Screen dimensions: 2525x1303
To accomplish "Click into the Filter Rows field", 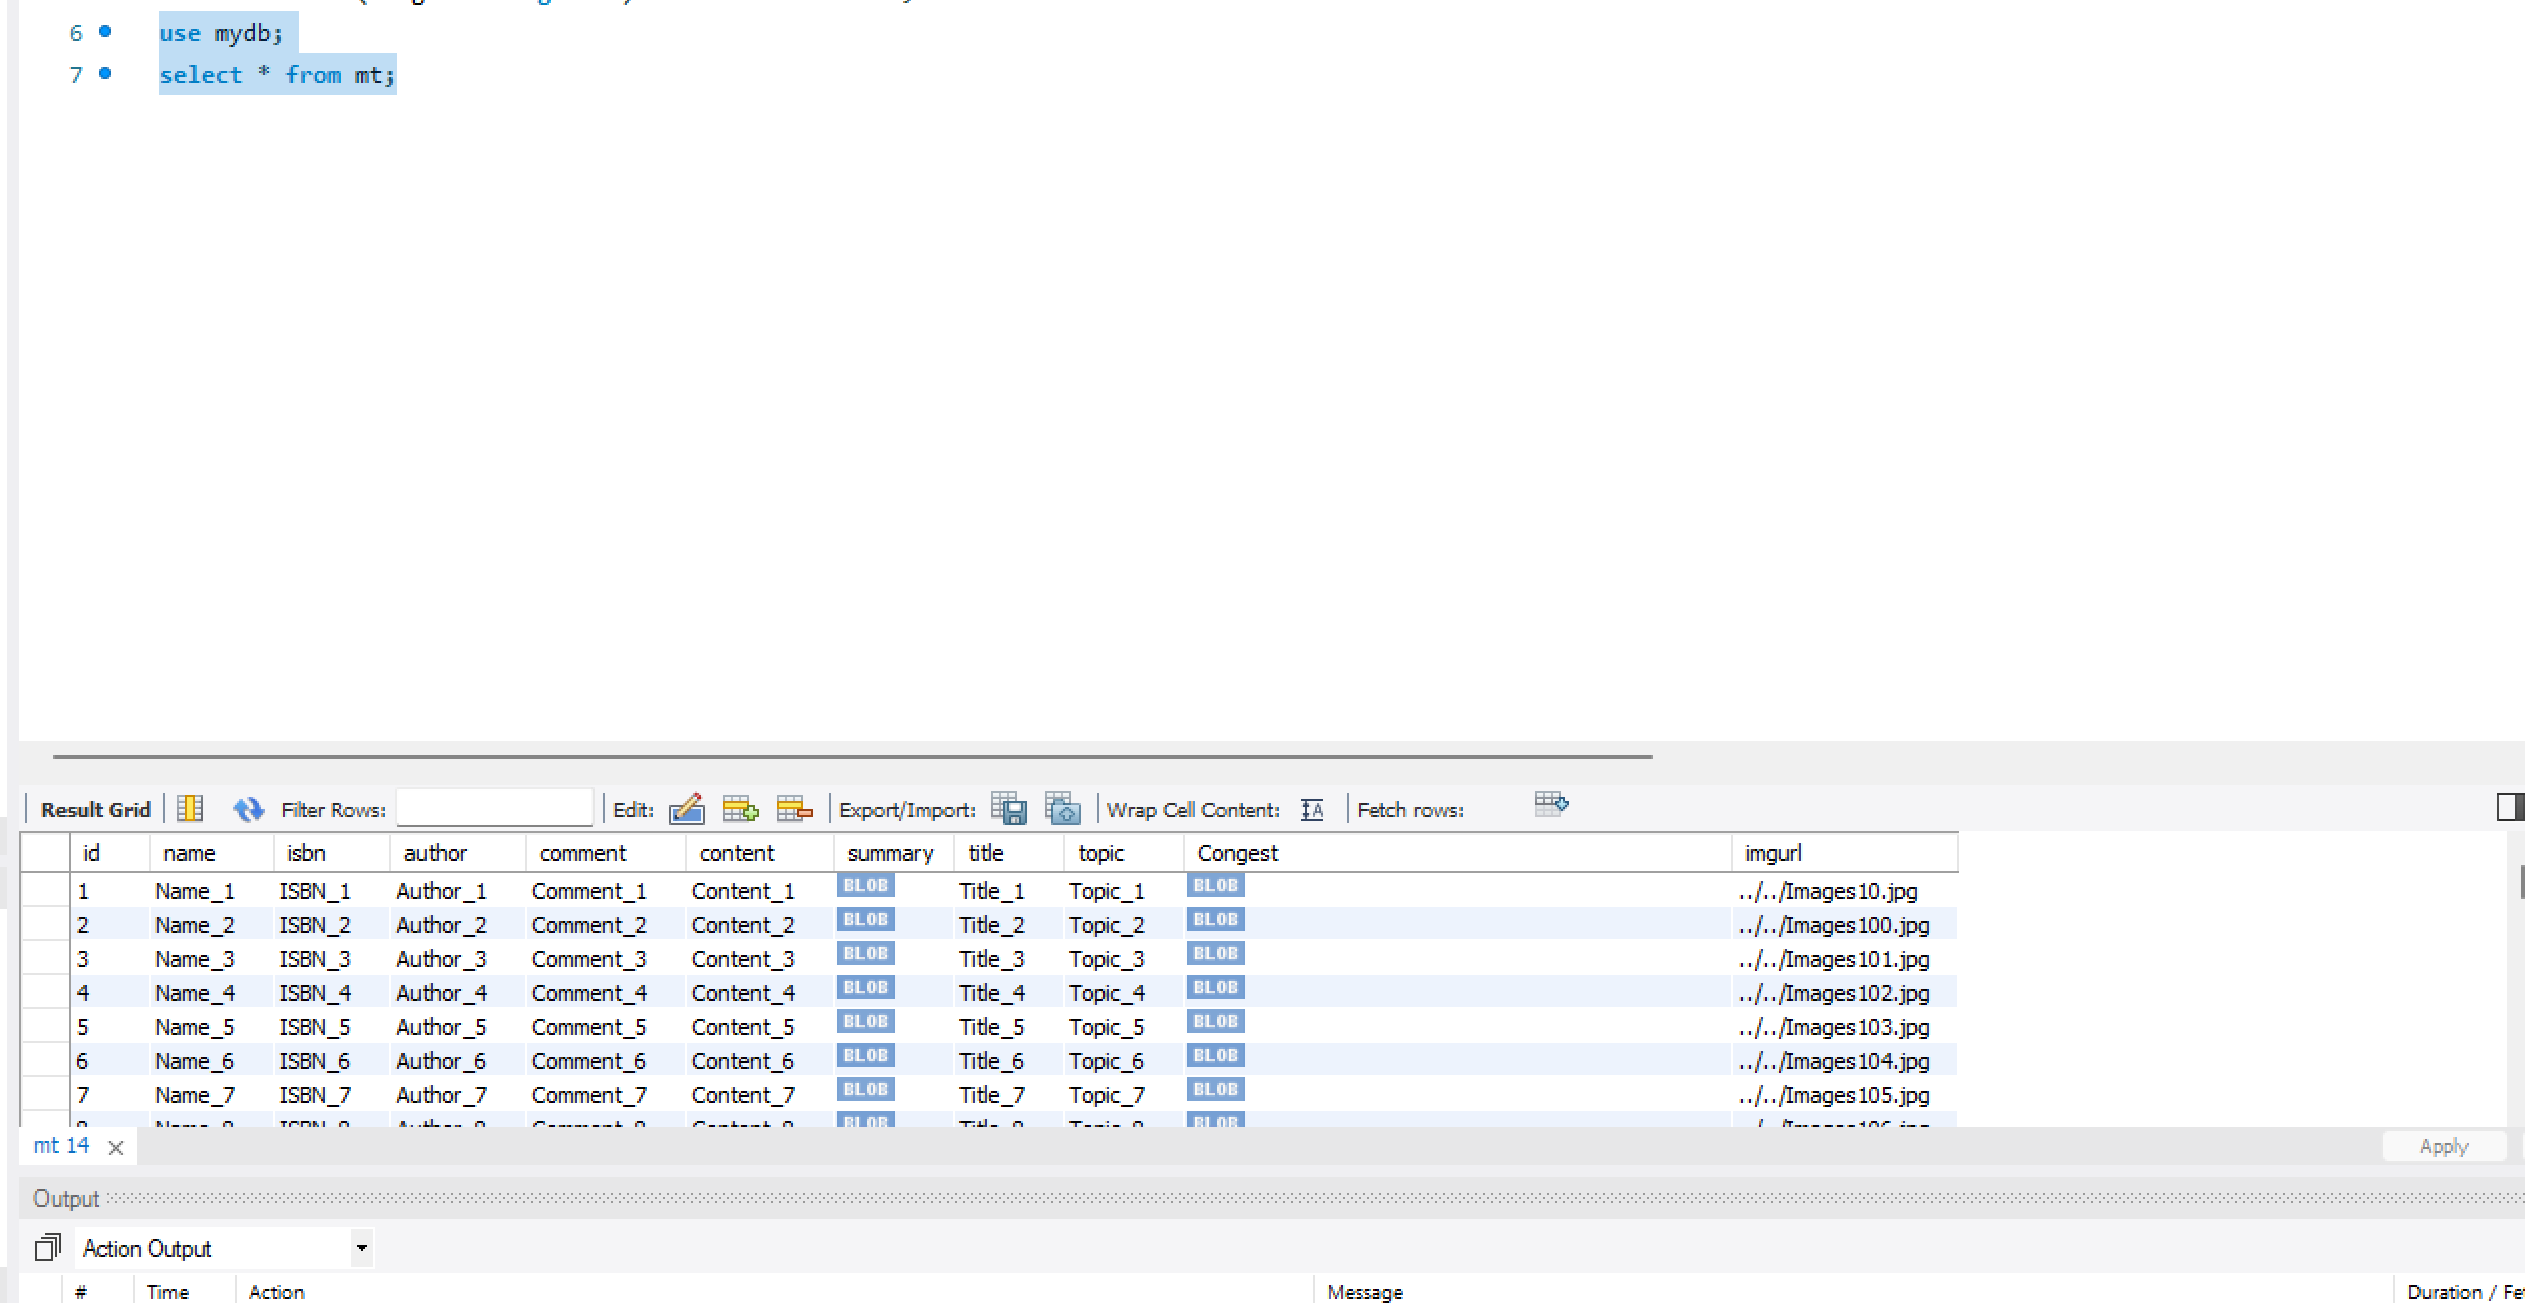I will [x=494, y=808].
